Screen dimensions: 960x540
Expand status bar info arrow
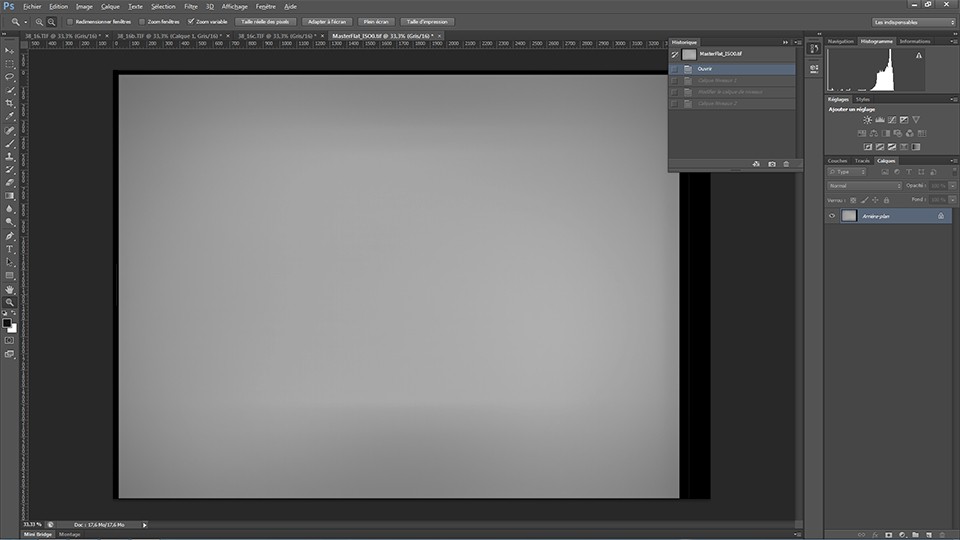144,525
